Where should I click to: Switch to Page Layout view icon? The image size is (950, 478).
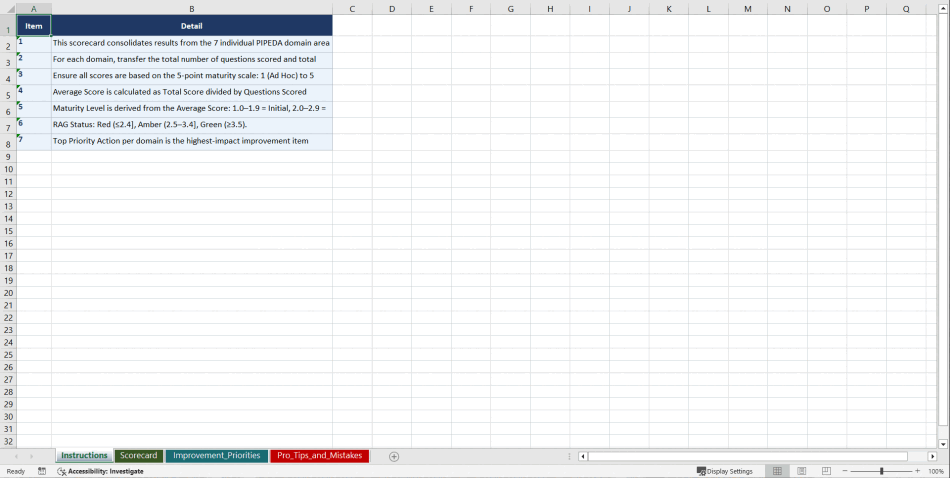click(802, 471)
